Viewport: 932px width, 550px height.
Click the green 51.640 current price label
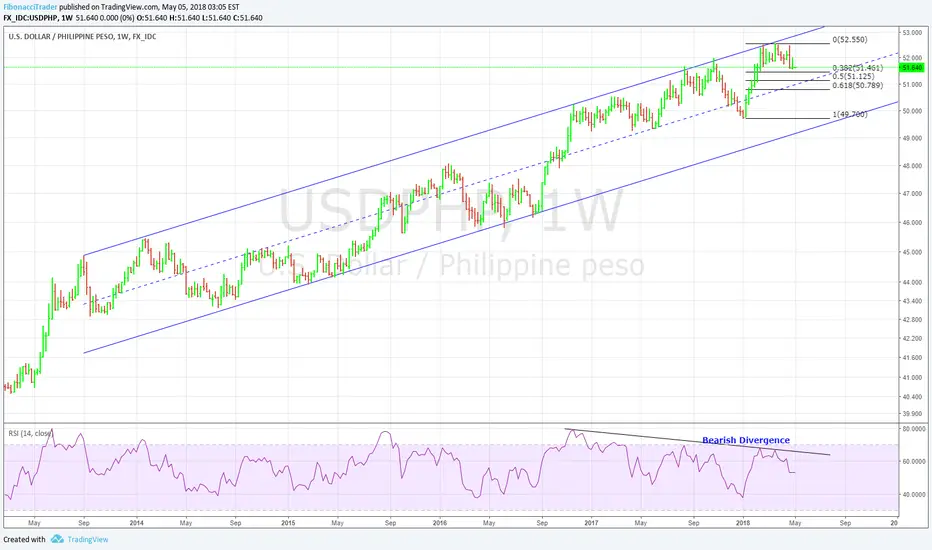click(x=912, y=68)
